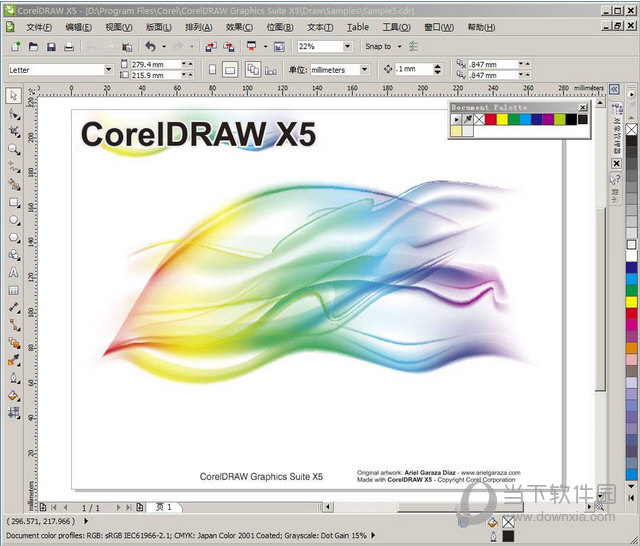This screenshot has height=546, width=640.
Task: Click the page width 279.4 mm field
Action: pos(156,64)
